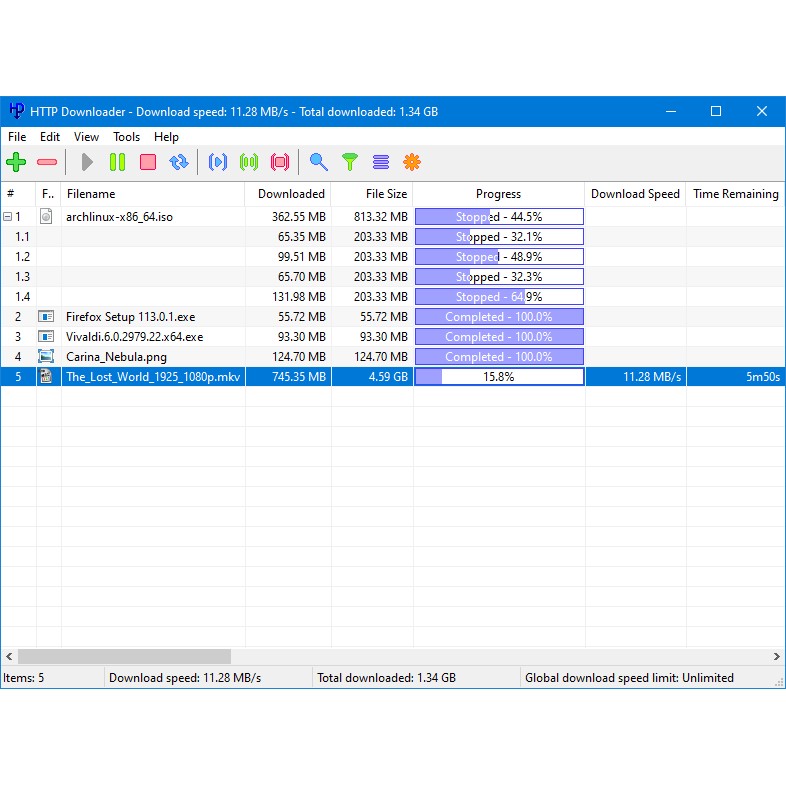Click the red minus Remove icon

47,162
